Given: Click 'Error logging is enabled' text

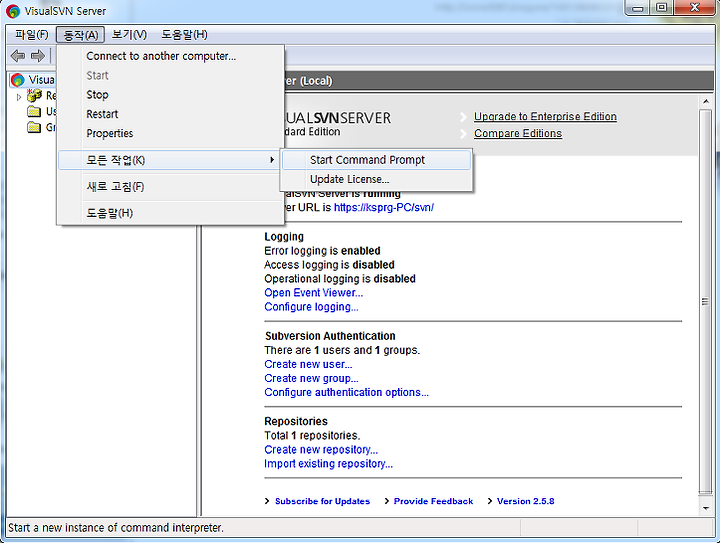Looking at the screenshot, I should [322, 251].
